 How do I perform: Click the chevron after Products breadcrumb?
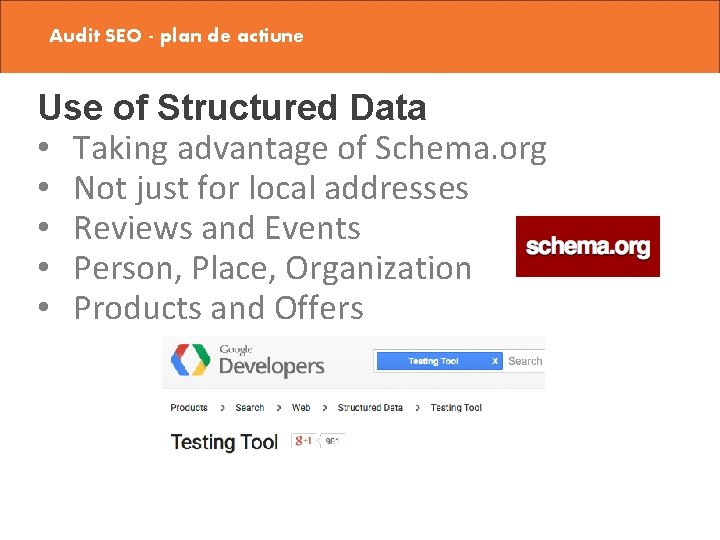[222, 408]
